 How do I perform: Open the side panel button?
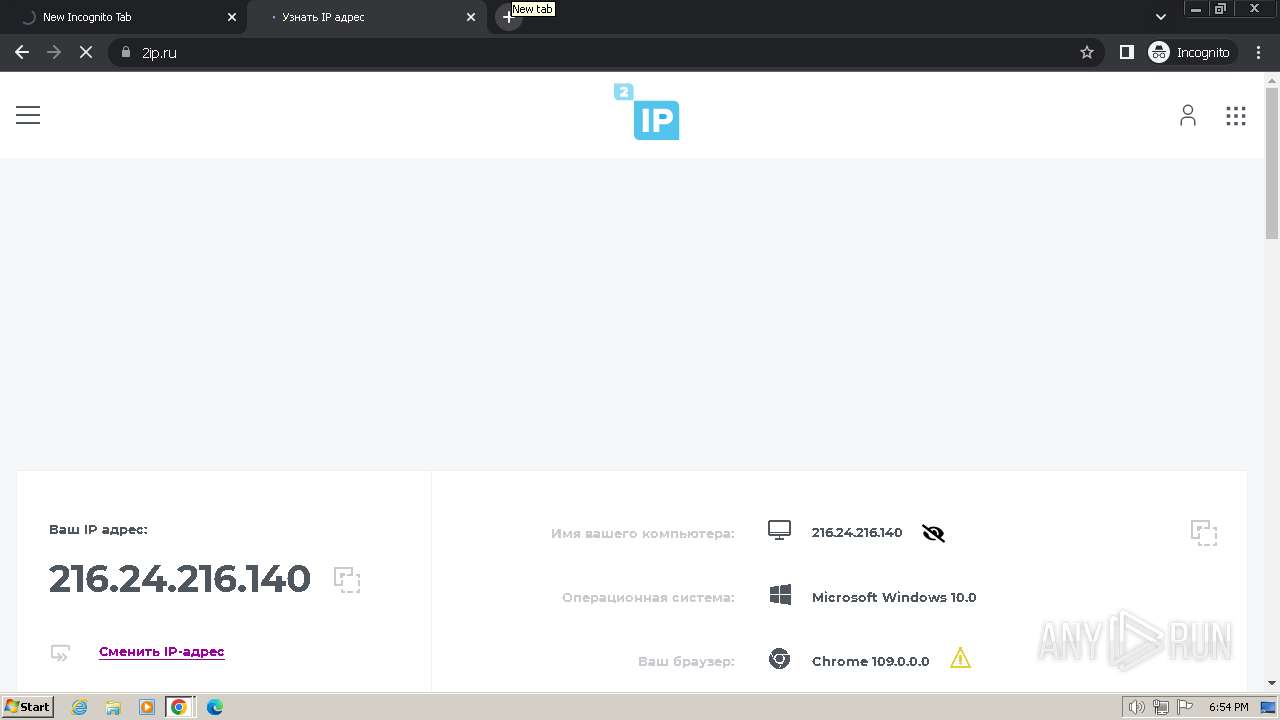[x=1127, y=52]
